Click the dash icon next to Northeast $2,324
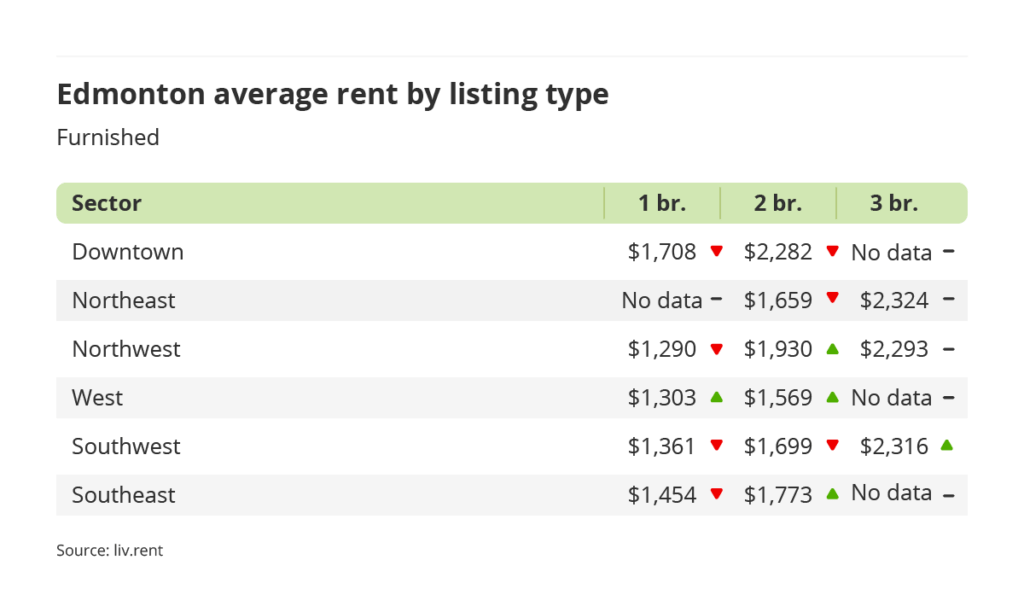 click(948, 300)
